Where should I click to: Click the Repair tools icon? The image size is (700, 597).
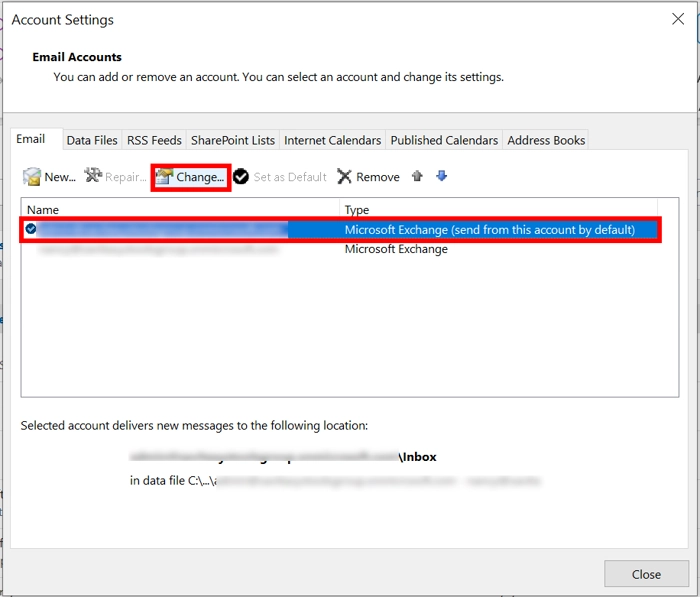(94, 177)
